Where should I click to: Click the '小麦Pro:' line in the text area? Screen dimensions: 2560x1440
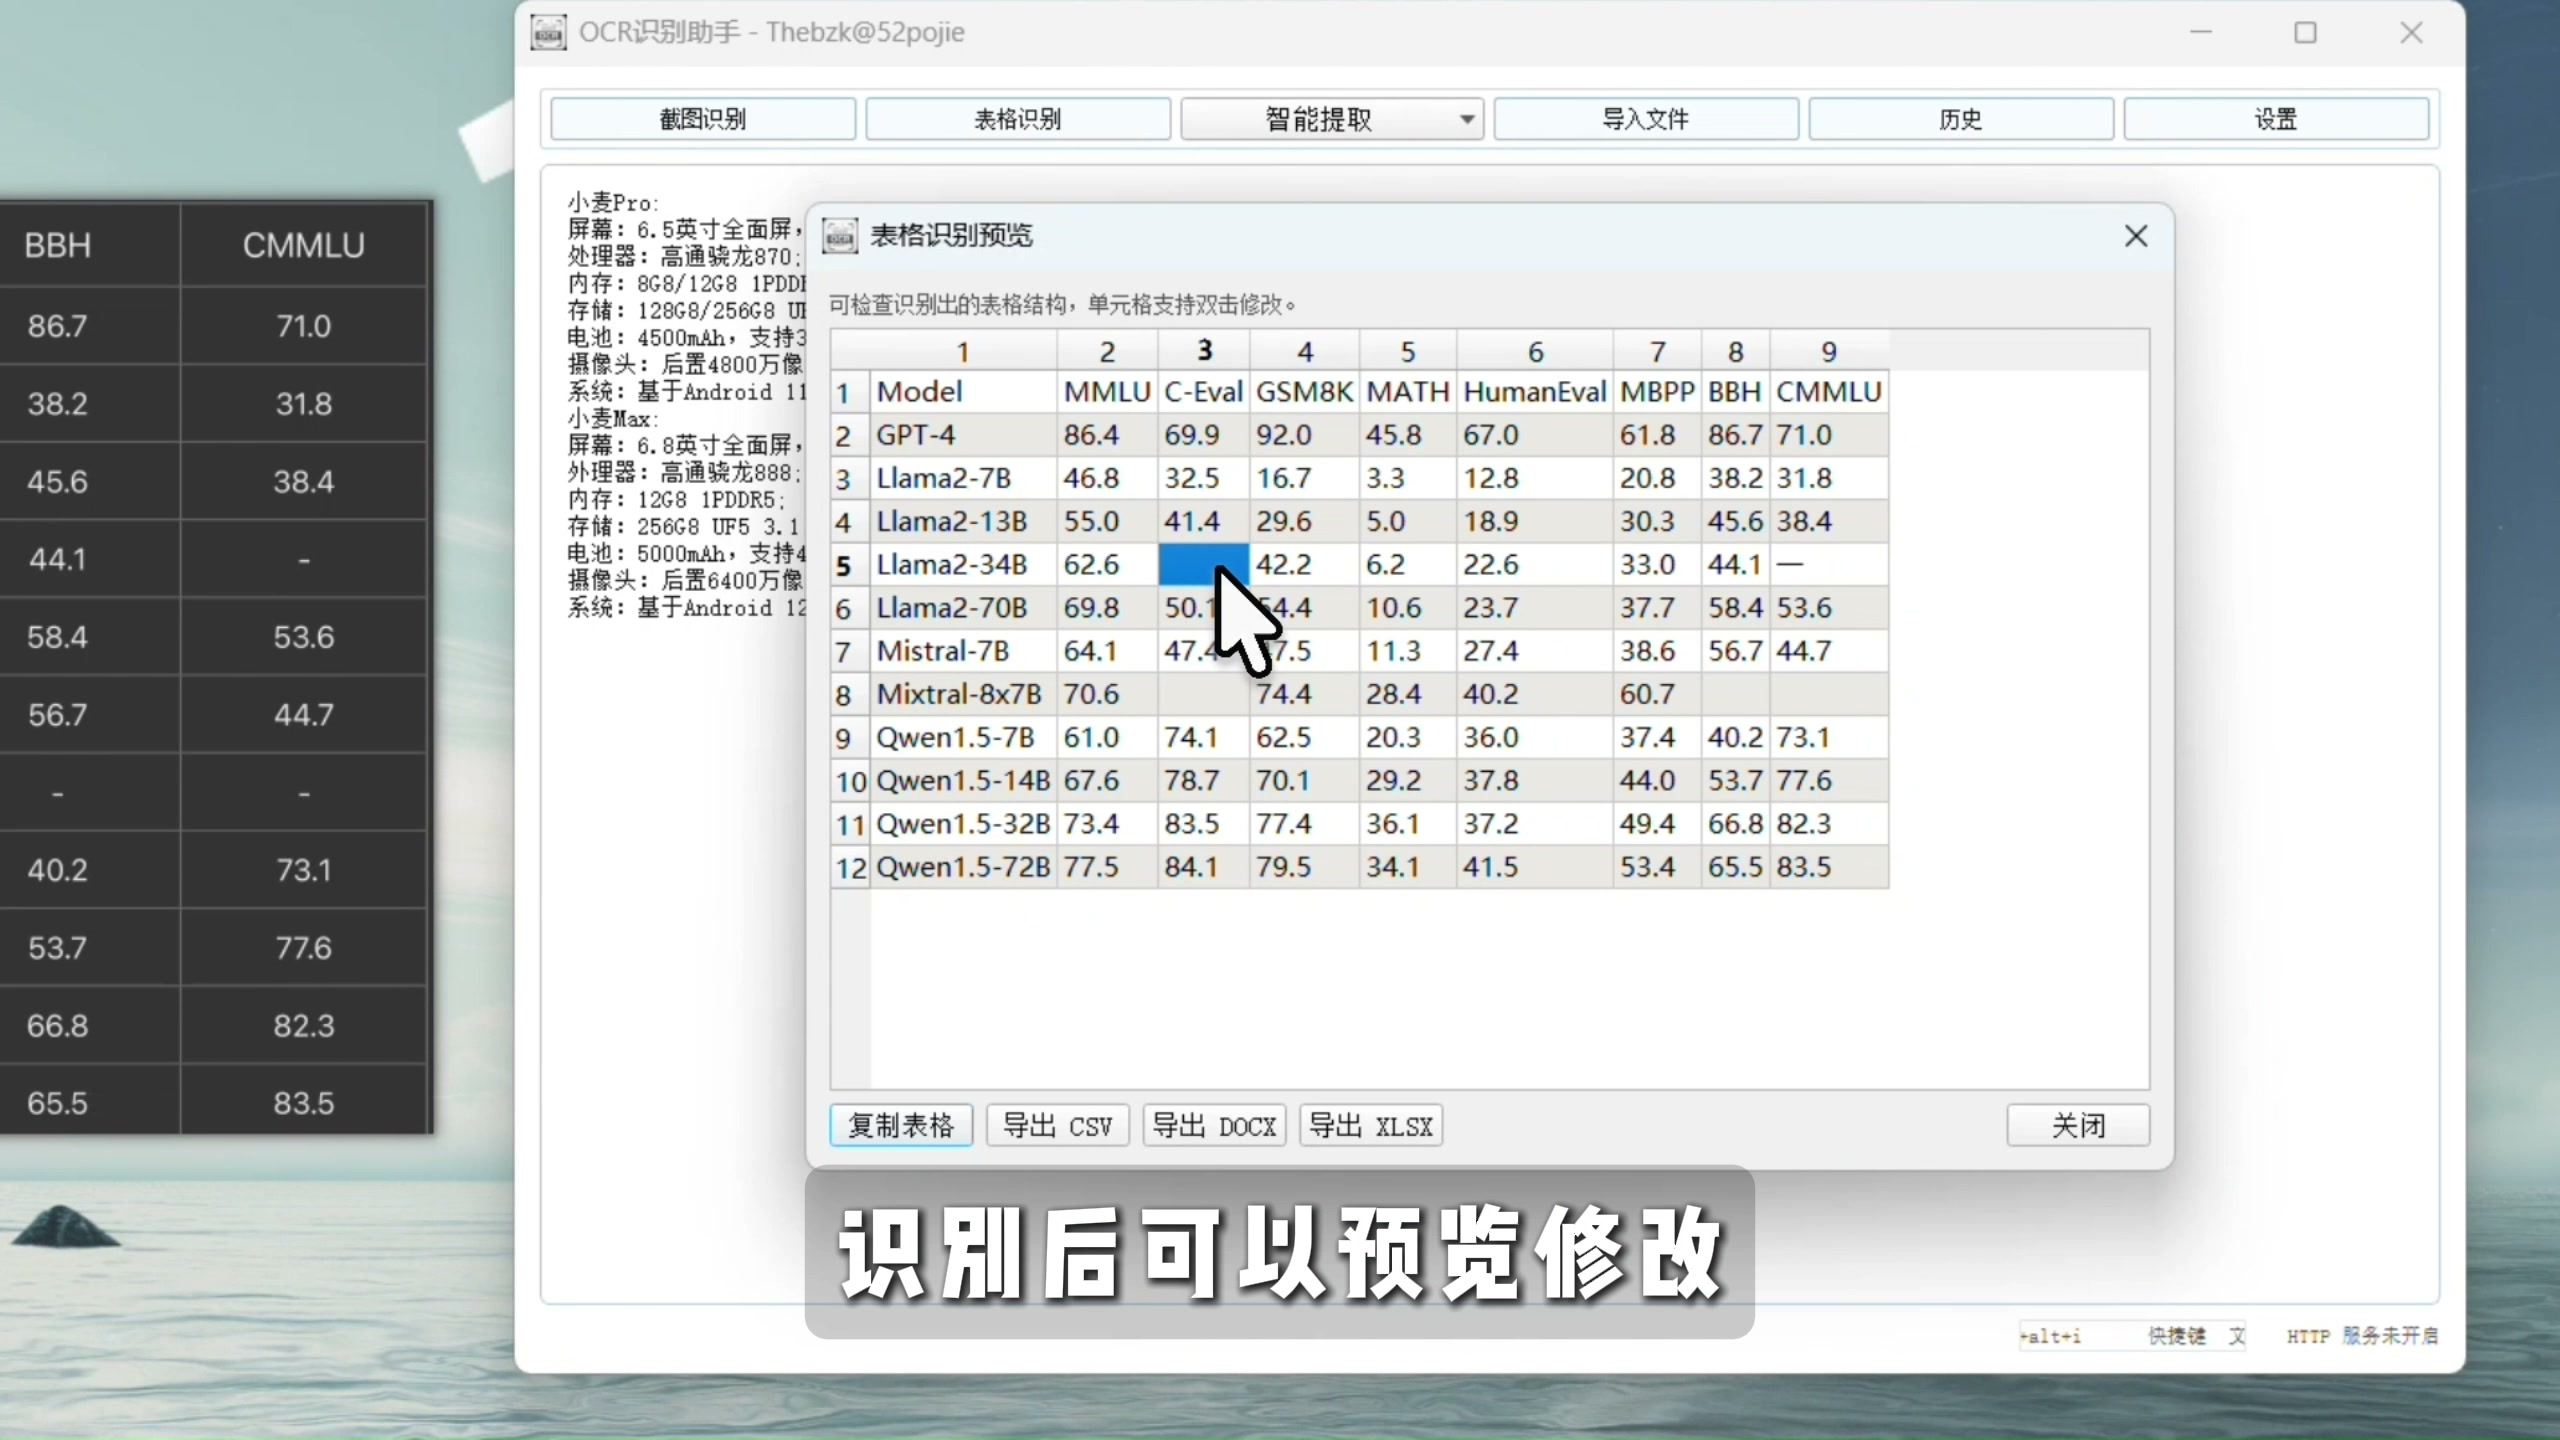coord(613,202)
